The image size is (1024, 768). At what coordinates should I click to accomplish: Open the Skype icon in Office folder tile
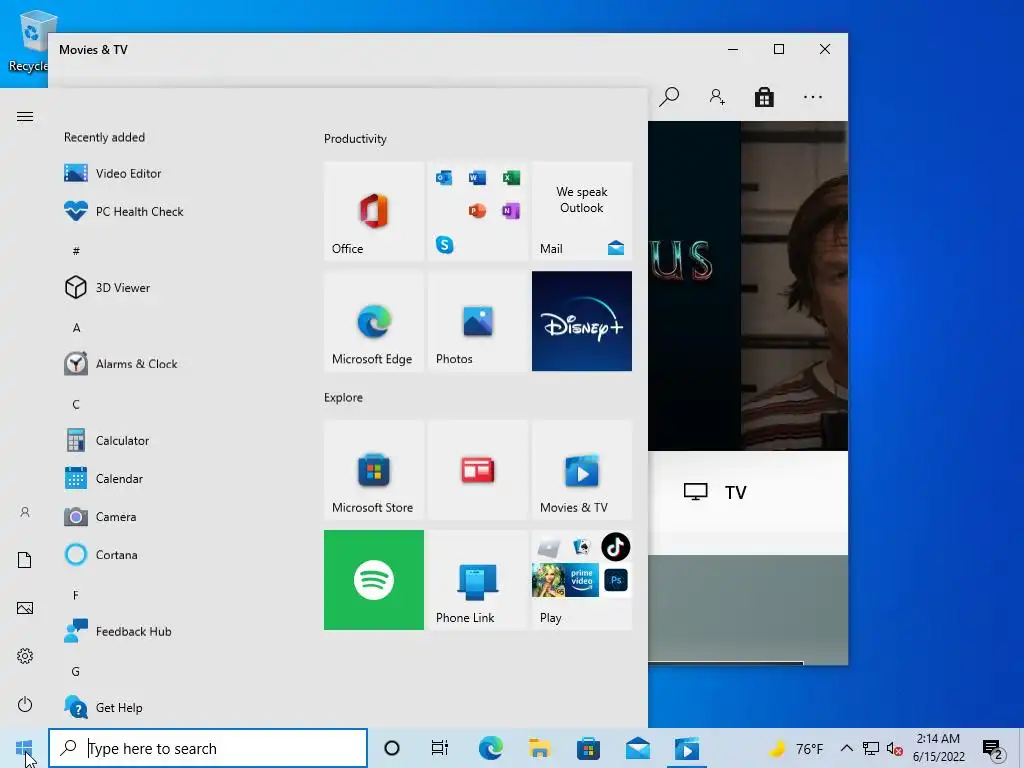(x=445, y=245)
